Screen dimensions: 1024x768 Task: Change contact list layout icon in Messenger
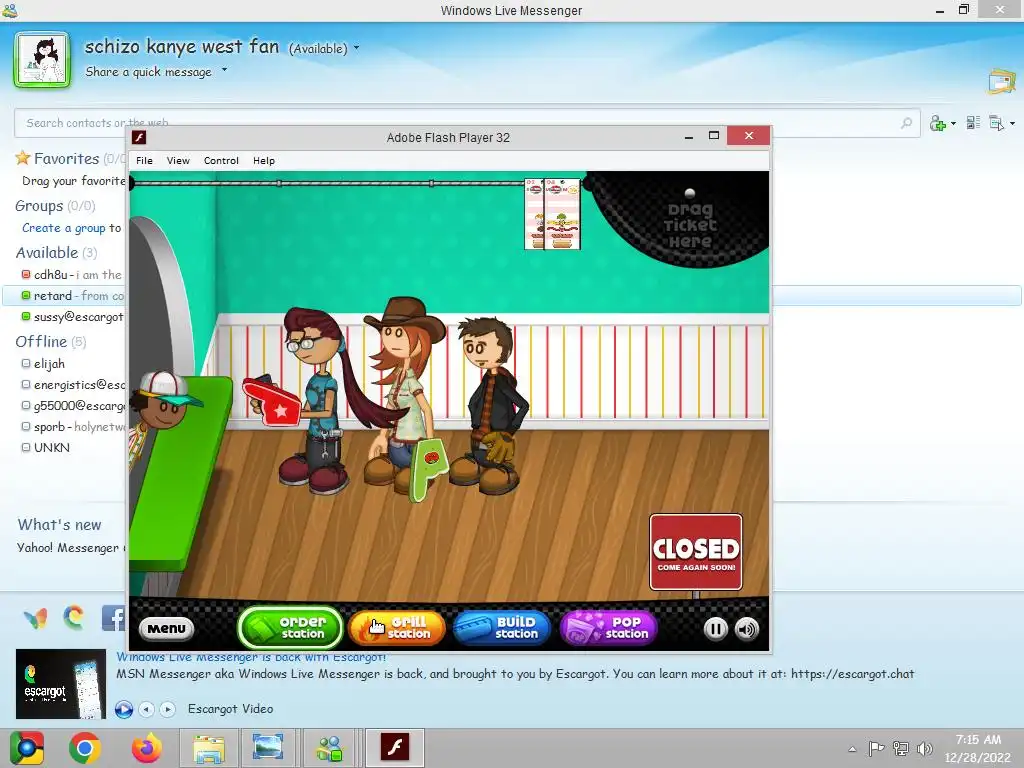(973, 122)
